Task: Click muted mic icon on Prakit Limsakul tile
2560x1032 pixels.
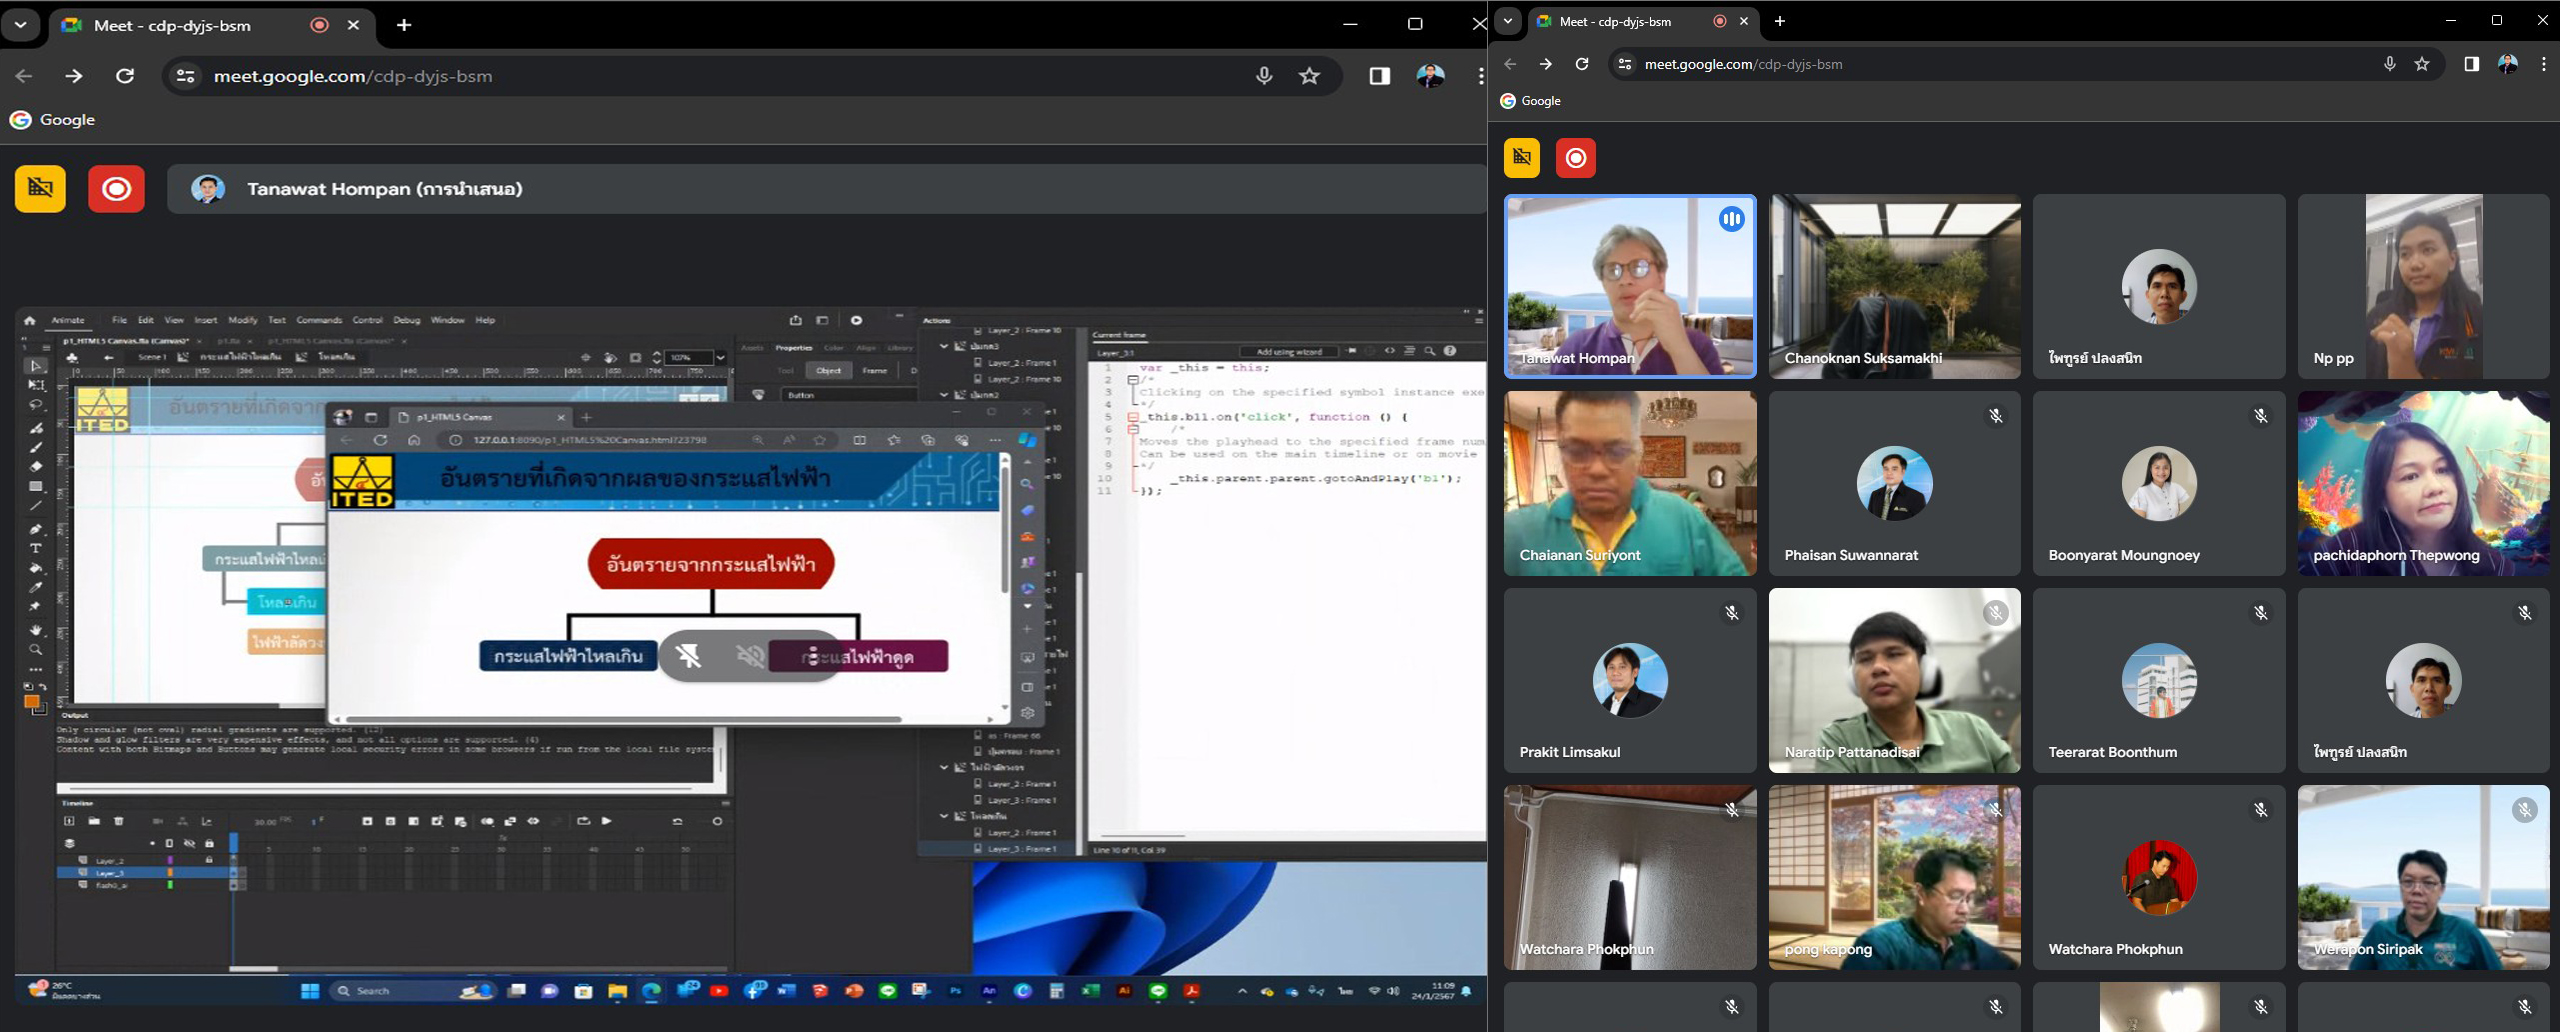Action: [1731, 613]
